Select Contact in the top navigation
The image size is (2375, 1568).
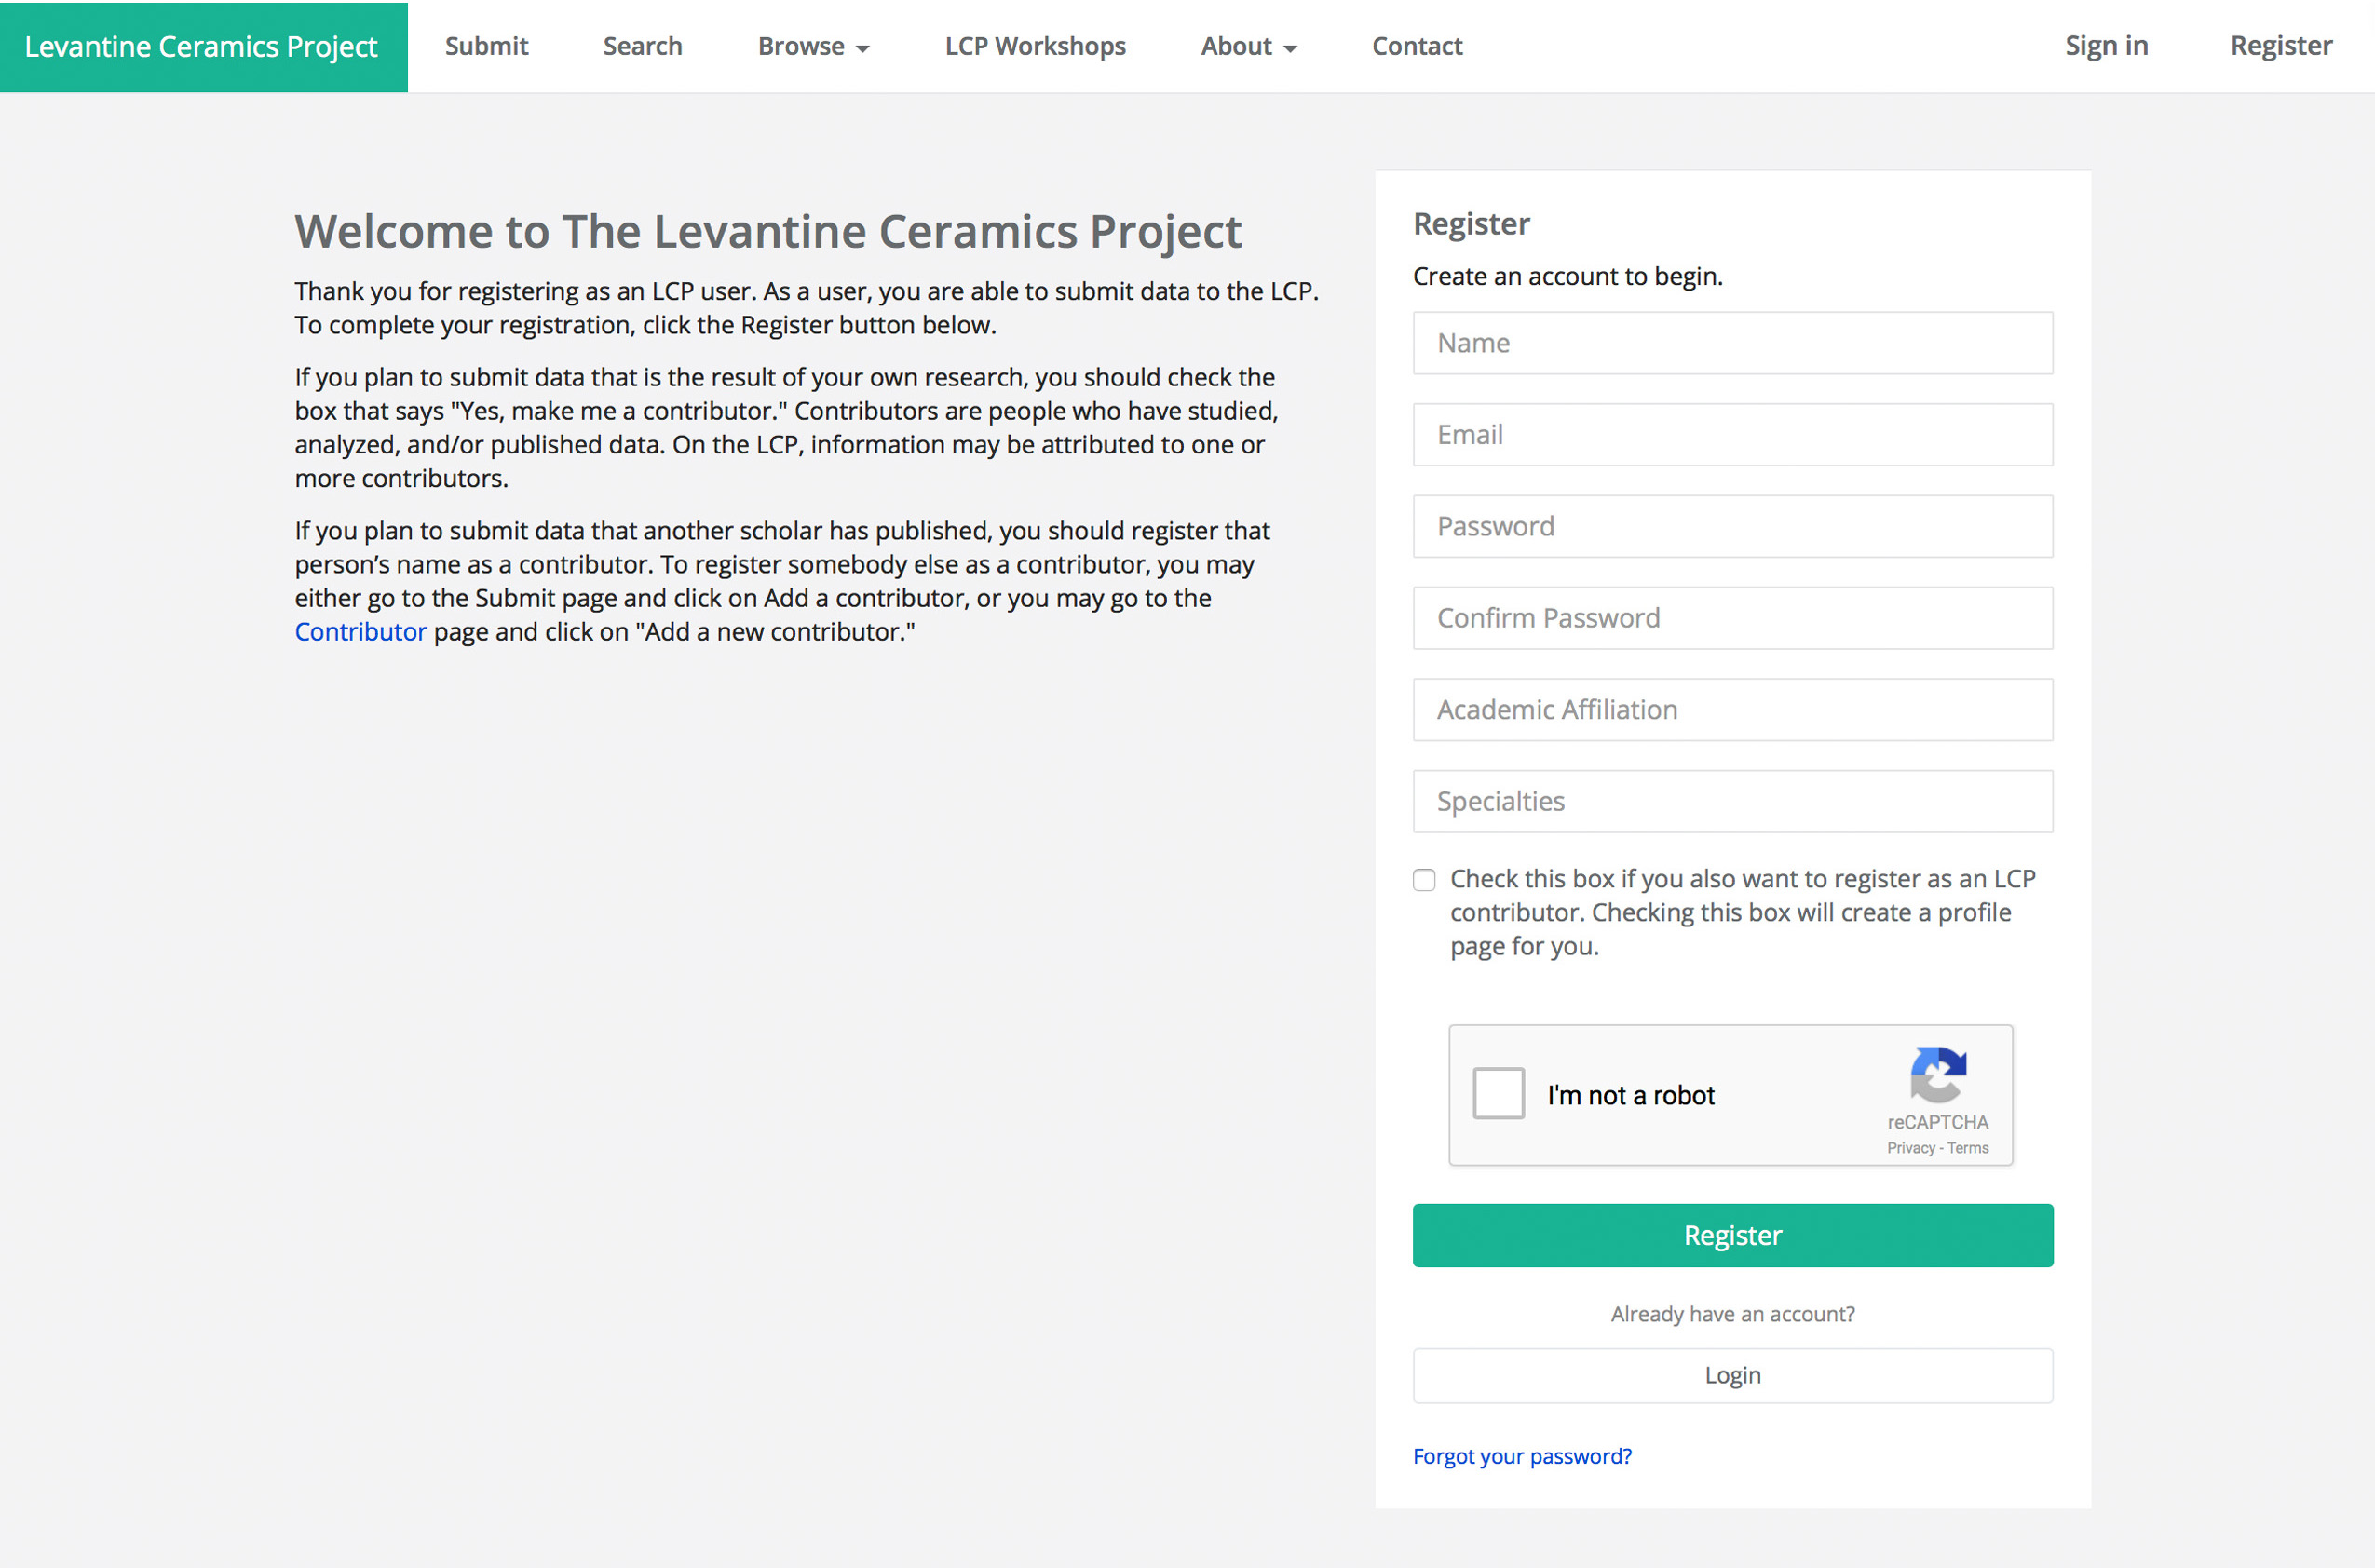coord(1417,46)
